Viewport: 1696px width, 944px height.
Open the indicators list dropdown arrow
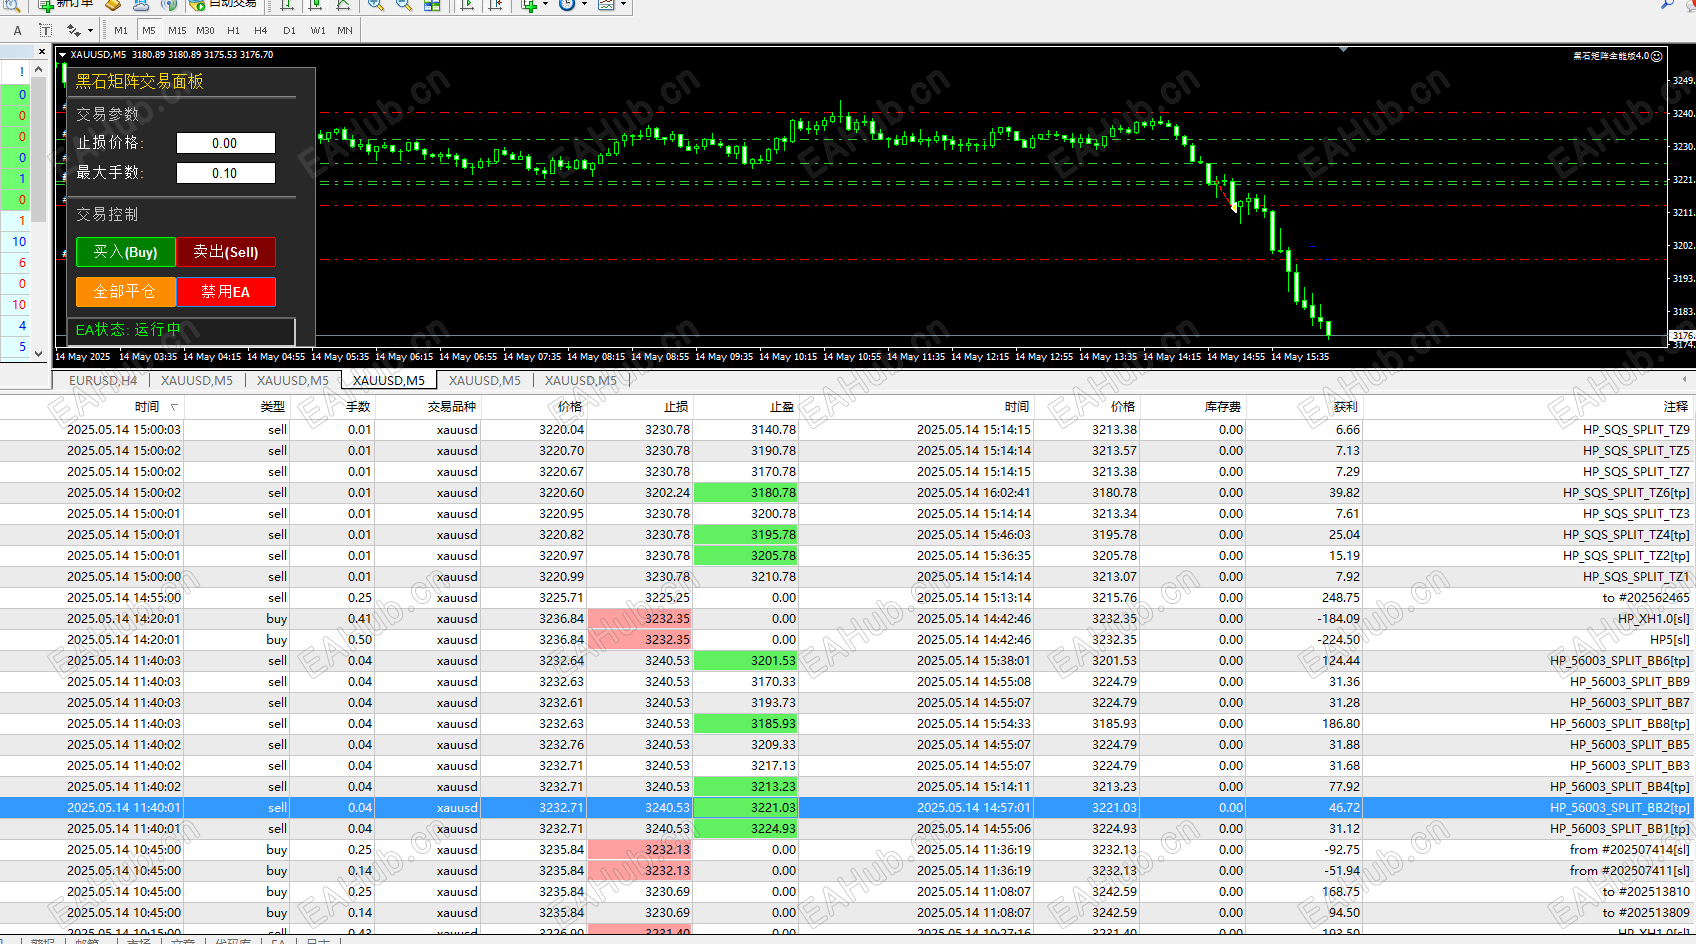[545, 5]
